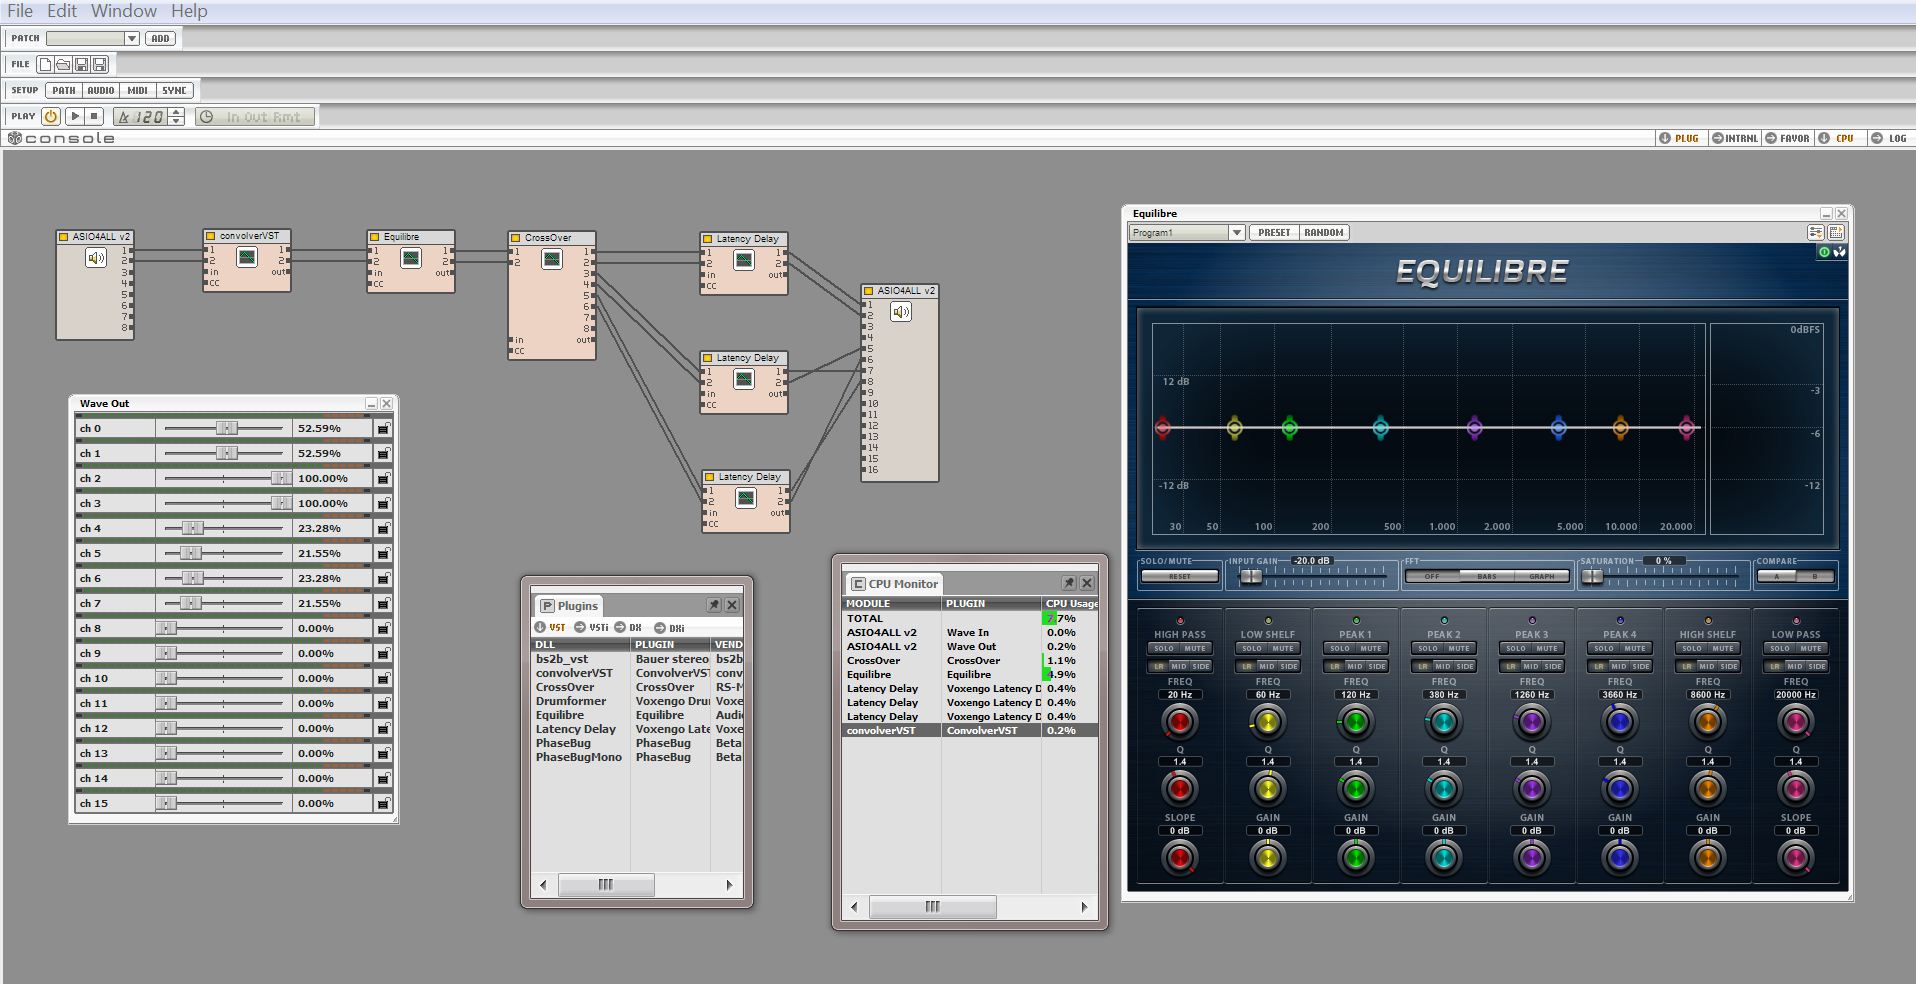Click the PRESET button in Equilibre
1916x984 pixels.
[x=1274, y=232]
